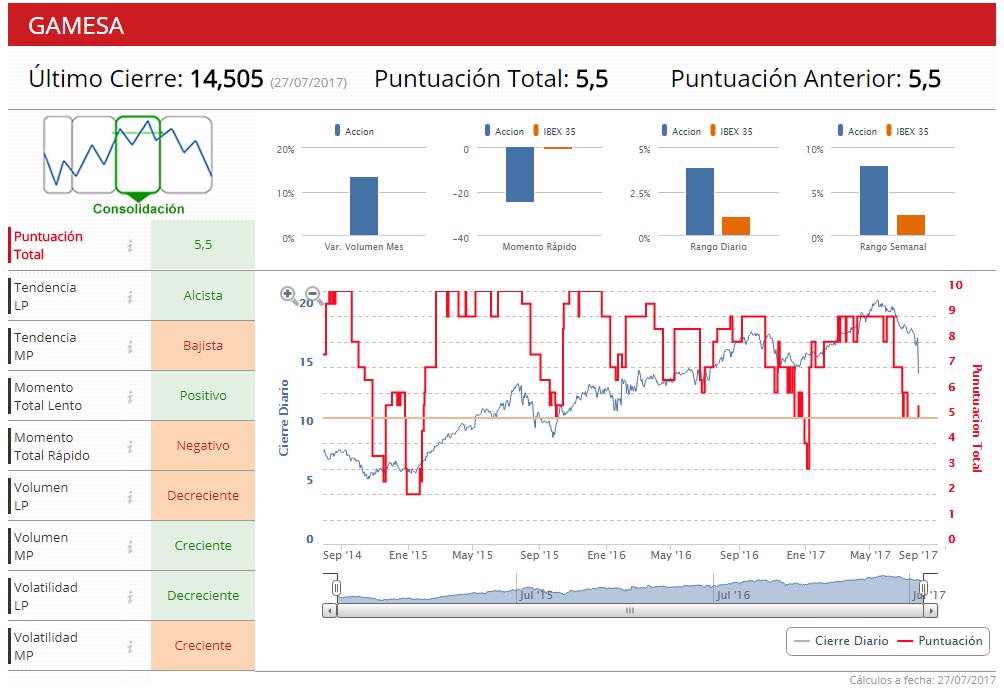The width and height of the screenshot is (1004, 690).
Task: Click the Rango Semanal blue Accion bar
Action: pyautogui.click(x=874, y=201)
